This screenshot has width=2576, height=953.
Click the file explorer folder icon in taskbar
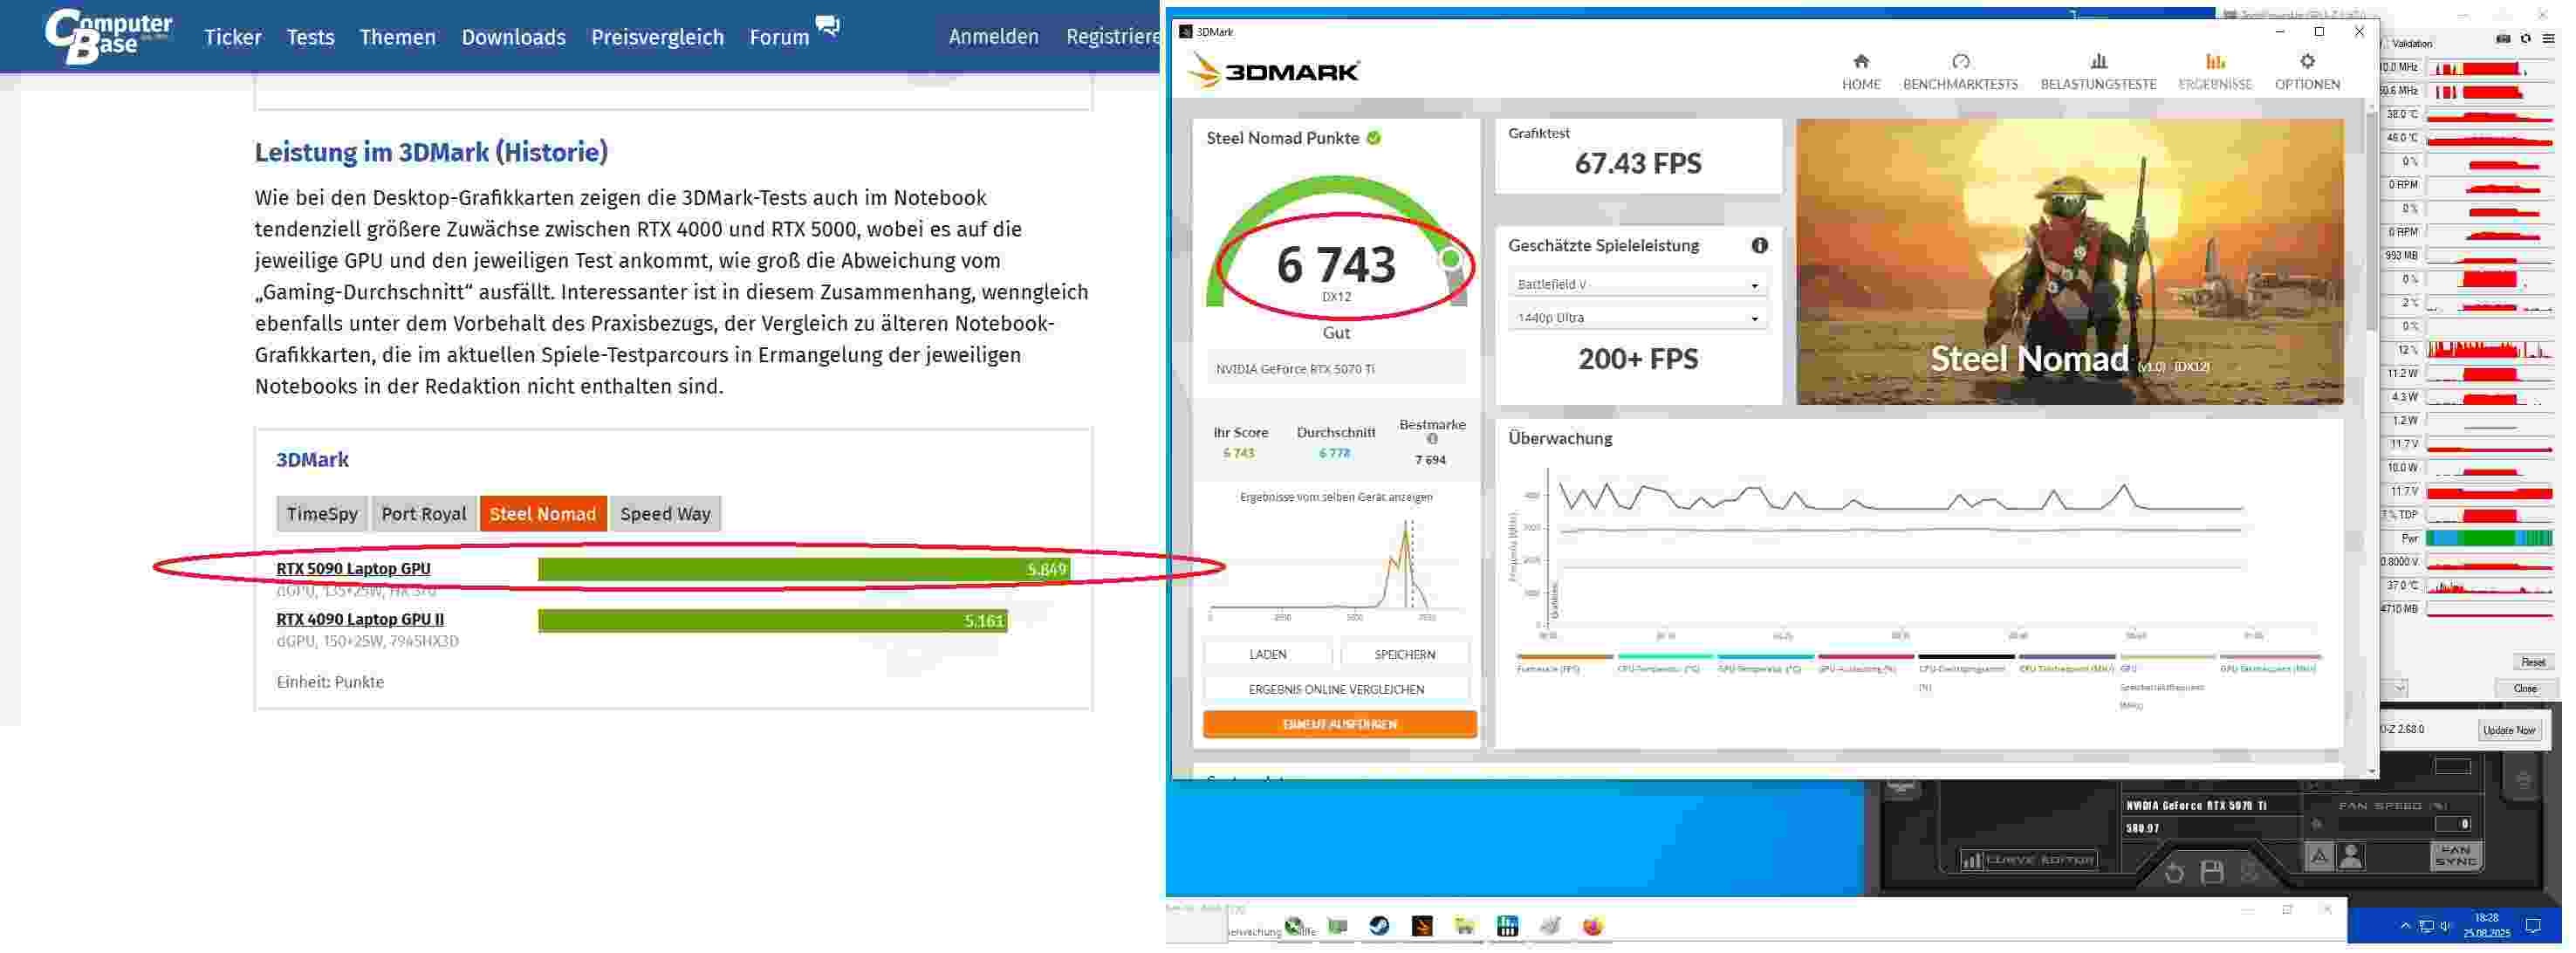click(x=1464, y=925)
